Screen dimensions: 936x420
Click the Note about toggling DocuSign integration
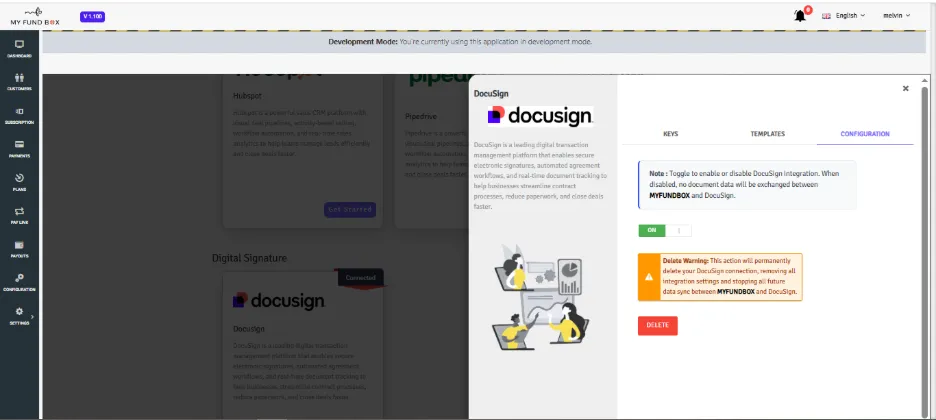(x=747, y=184)
